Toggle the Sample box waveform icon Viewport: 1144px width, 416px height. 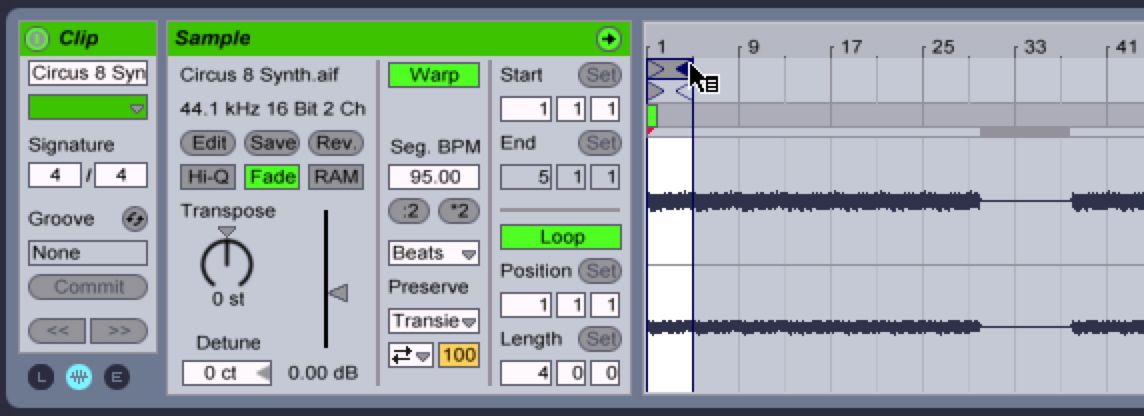[79, 377]
